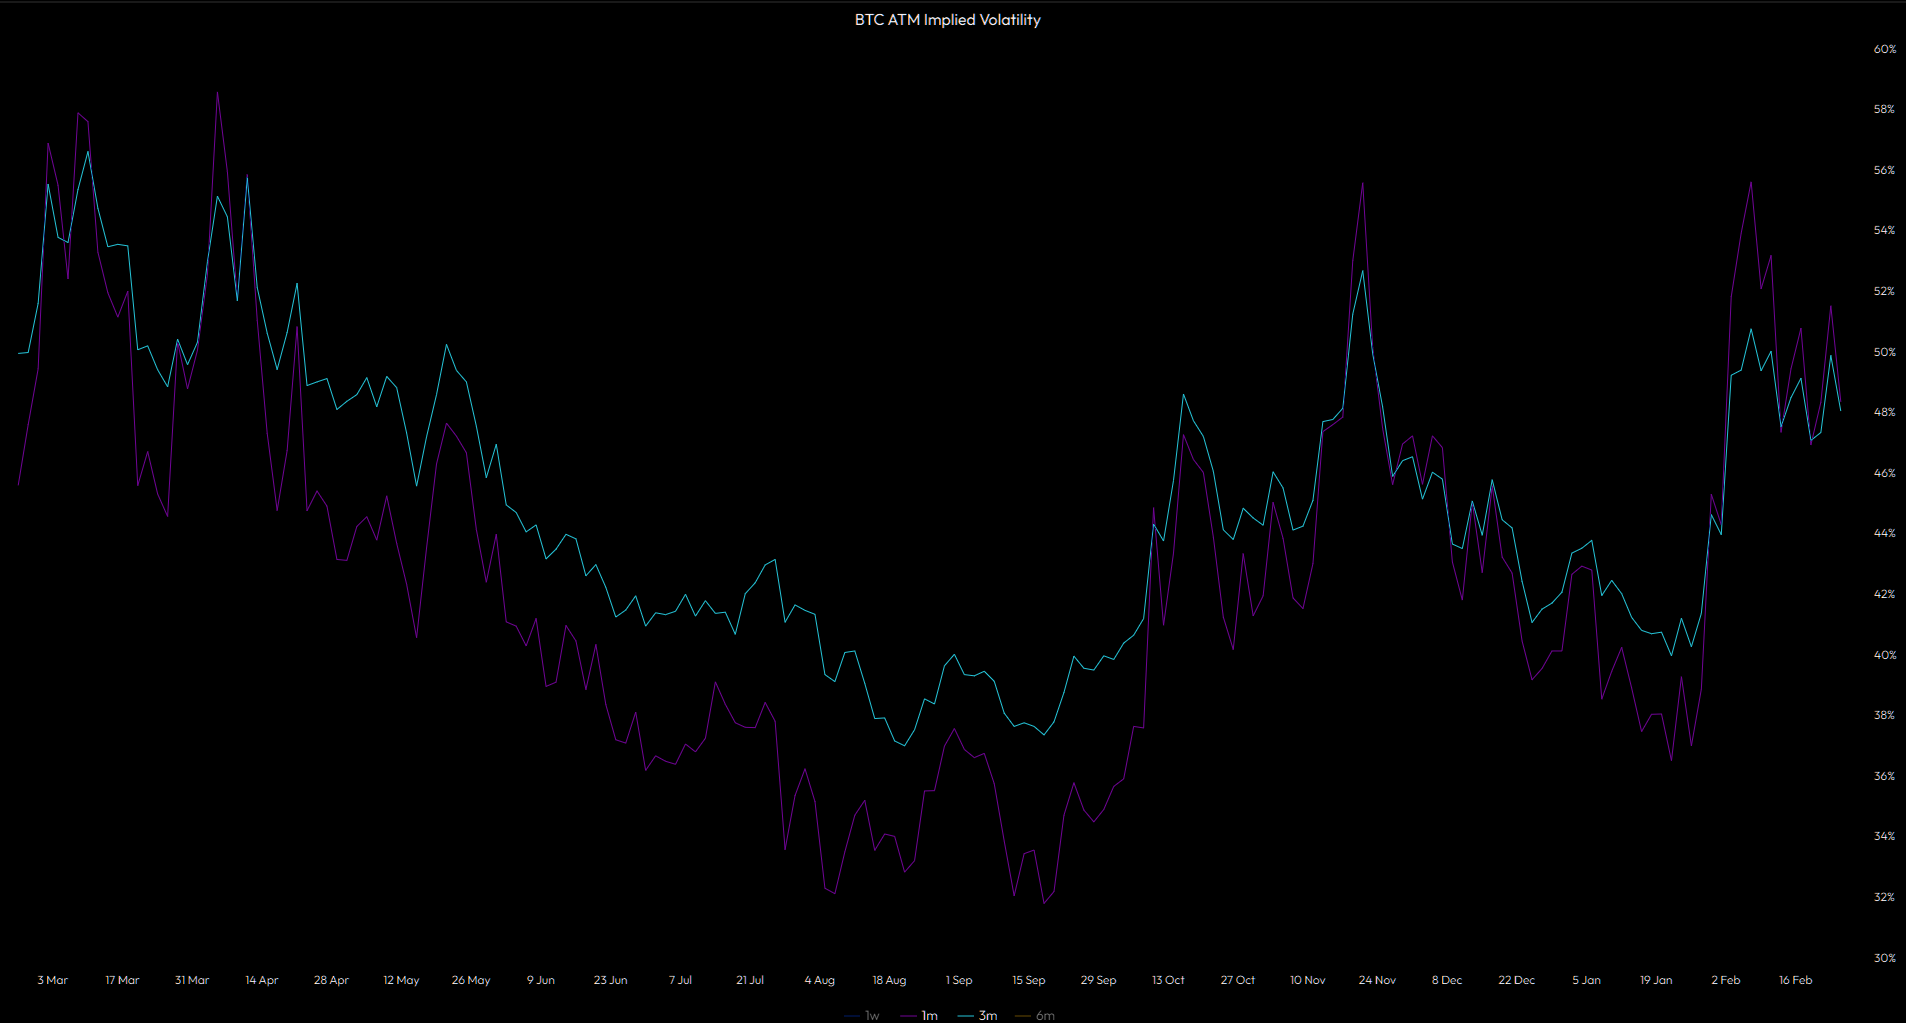Screen dimensions: 1906x1023
Task: Click the 24 Nov x-axis label
Action: click(x=1377, y=980)
